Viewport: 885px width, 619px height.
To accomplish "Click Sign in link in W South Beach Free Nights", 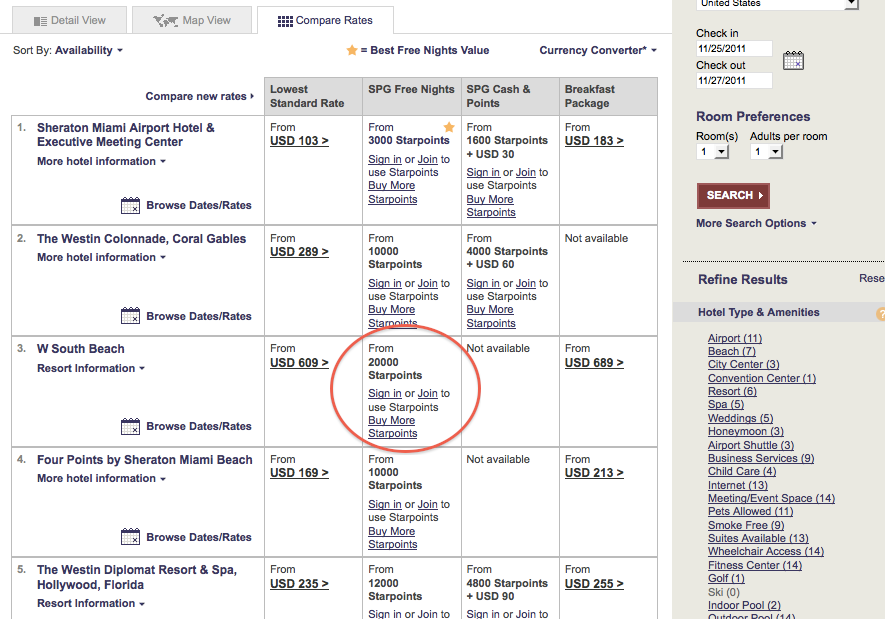I will tap(385, 393).
